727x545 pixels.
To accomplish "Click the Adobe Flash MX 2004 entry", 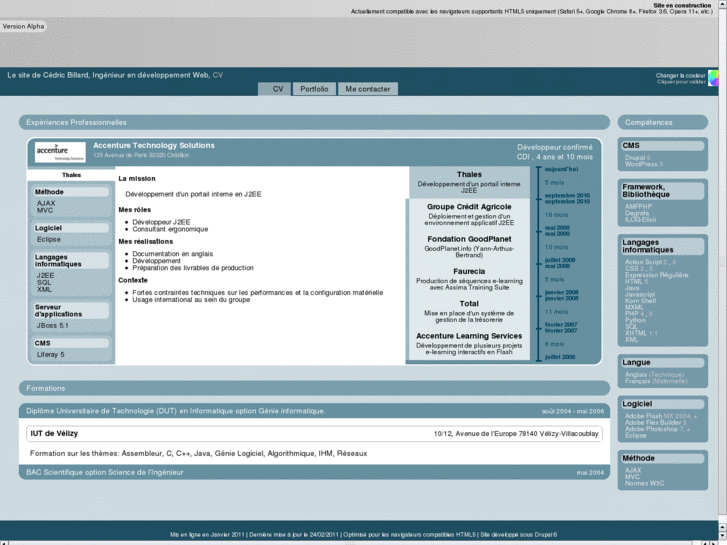I will [660, 416].
